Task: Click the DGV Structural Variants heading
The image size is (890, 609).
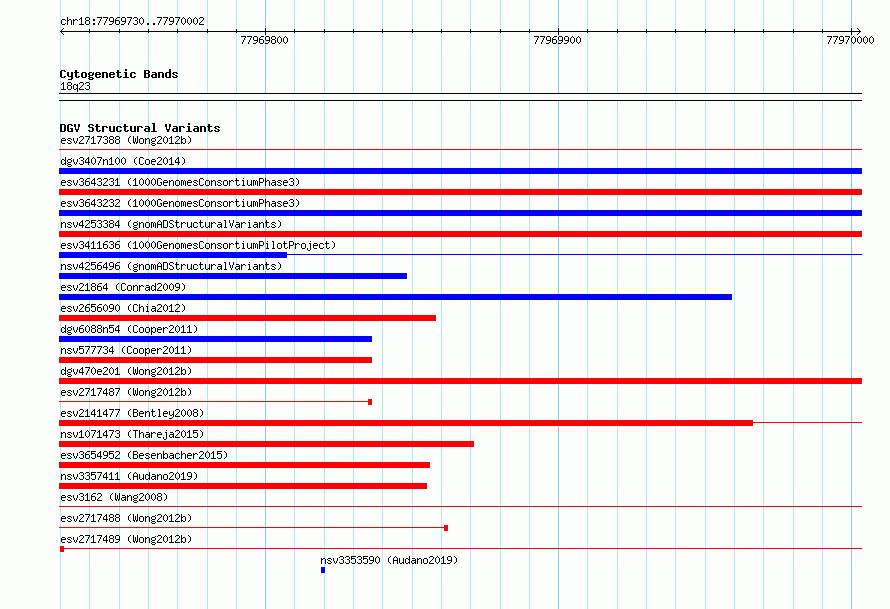Action: pos(140,128)
